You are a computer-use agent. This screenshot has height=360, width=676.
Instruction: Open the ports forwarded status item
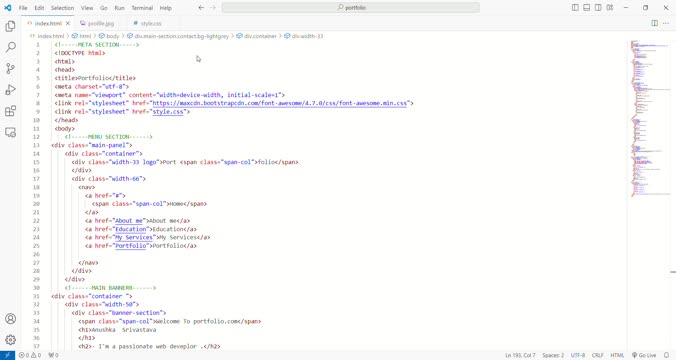pyautogui.click(x=53, y=355)
